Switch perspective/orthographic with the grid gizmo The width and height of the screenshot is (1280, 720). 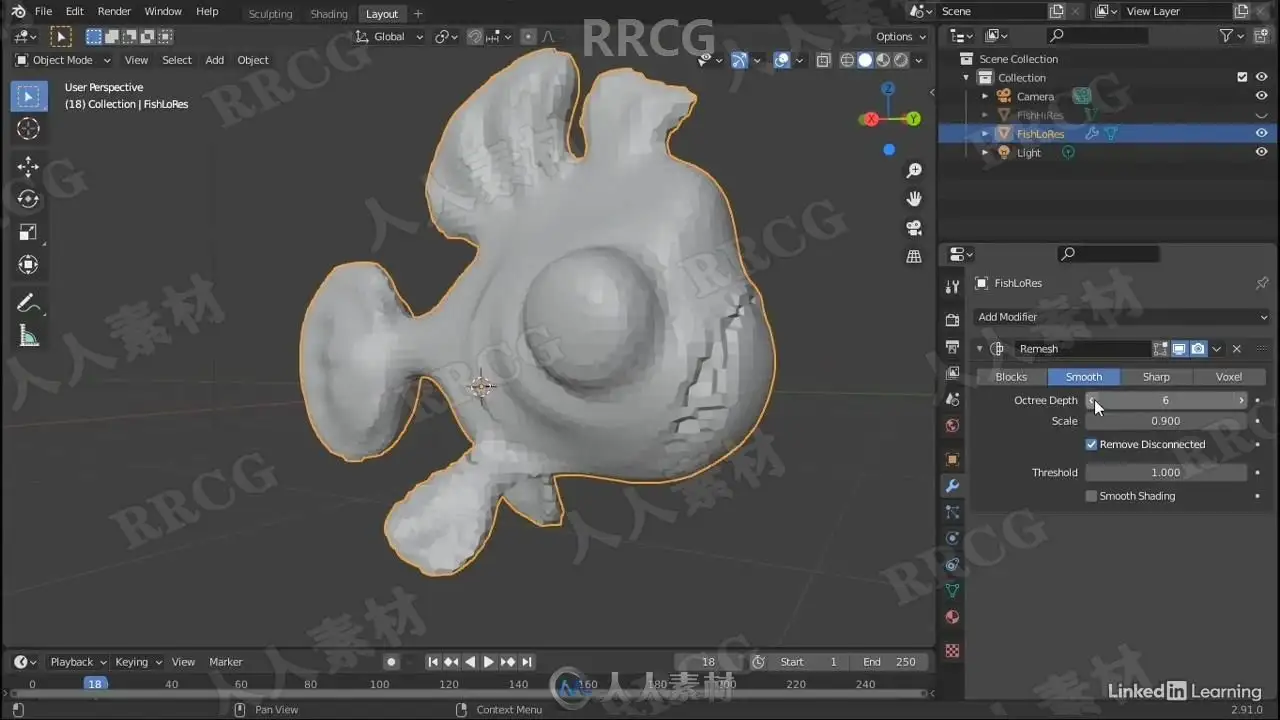[914, 257]
